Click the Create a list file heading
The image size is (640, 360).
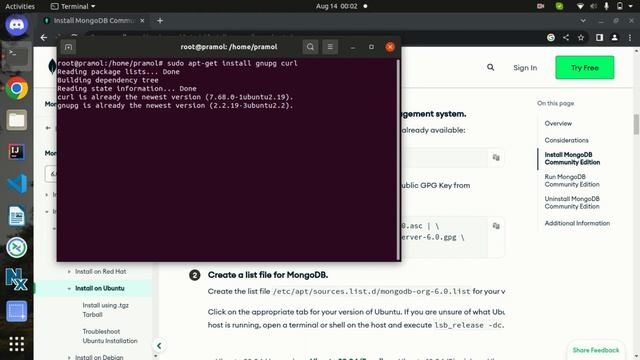pos(268,275)
